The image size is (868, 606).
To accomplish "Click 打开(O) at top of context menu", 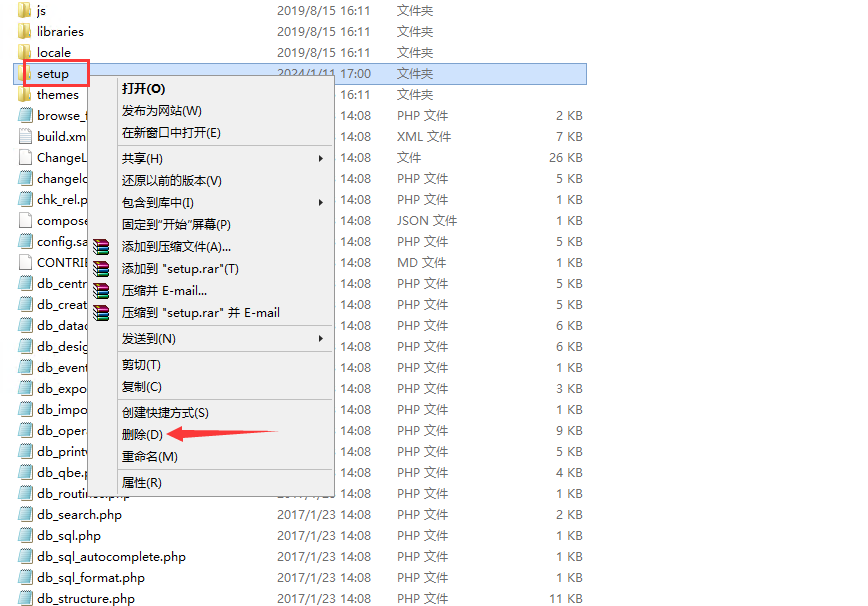I will [143, 89].
